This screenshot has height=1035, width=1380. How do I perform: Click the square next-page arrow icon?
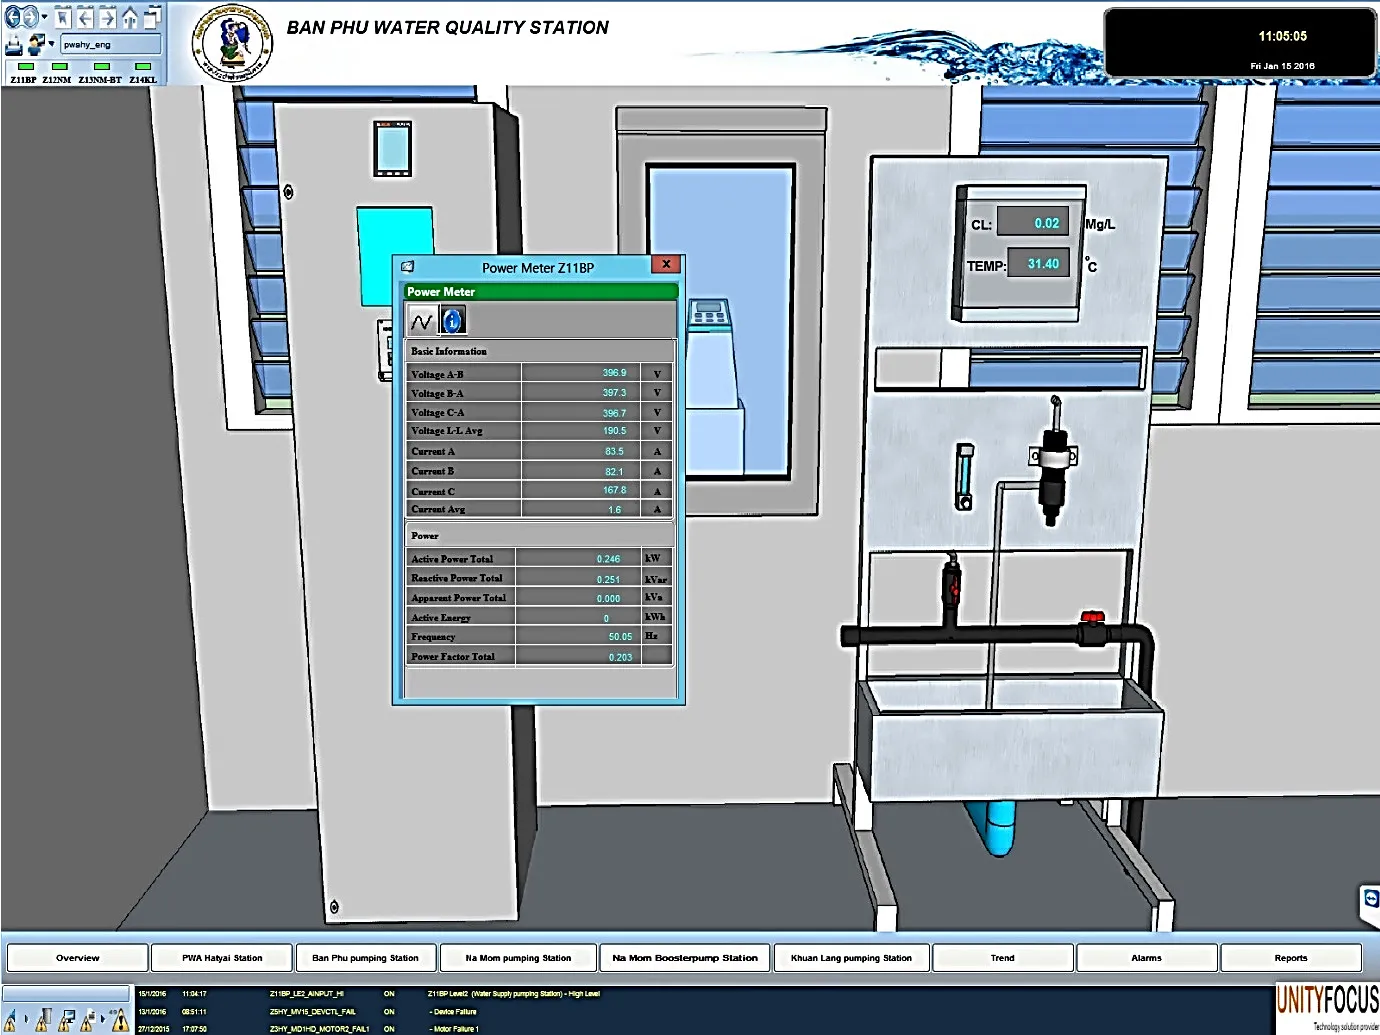[x=108, y=17]
